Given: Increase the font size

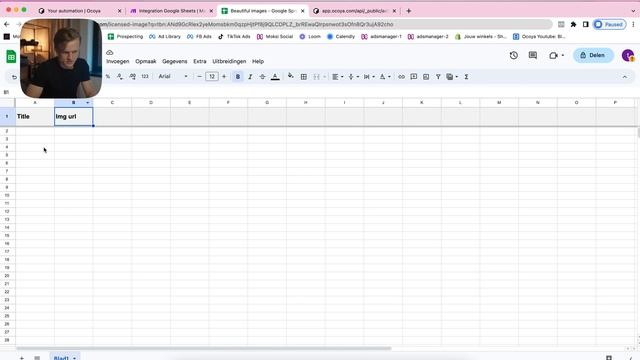Looking at the screenshot, I should 224,77.
